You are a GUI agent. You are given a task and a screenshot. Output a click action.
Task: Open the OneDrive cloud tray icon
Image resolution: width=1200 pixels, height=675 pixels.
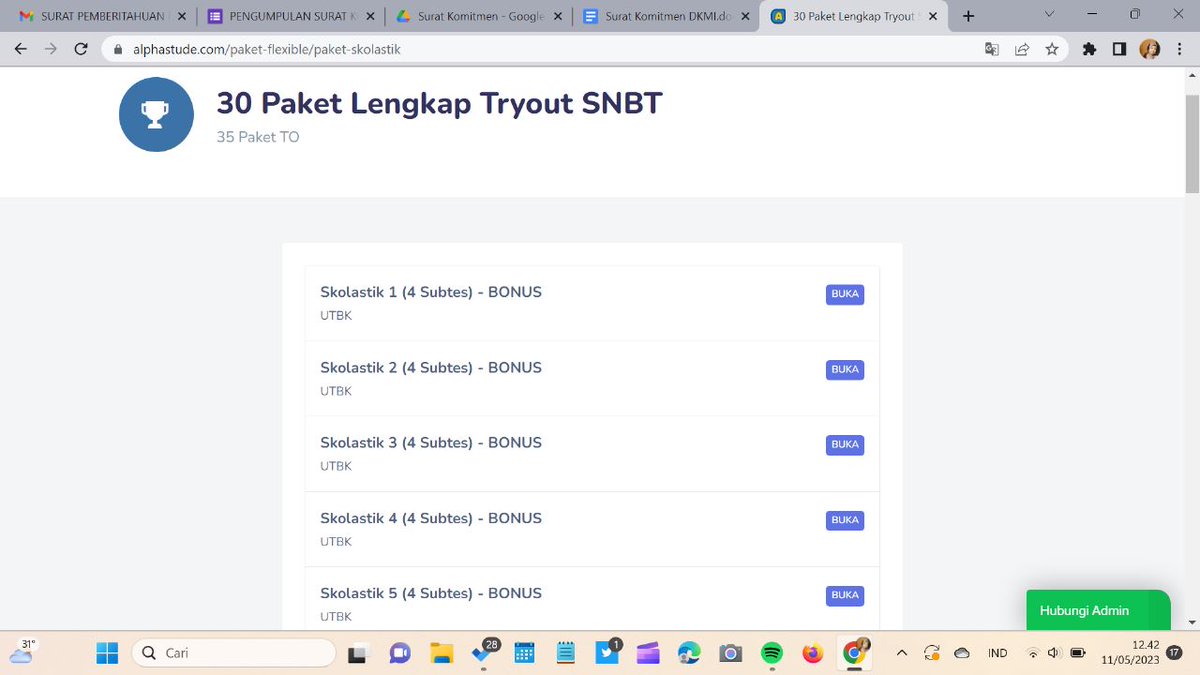point(962,653)
